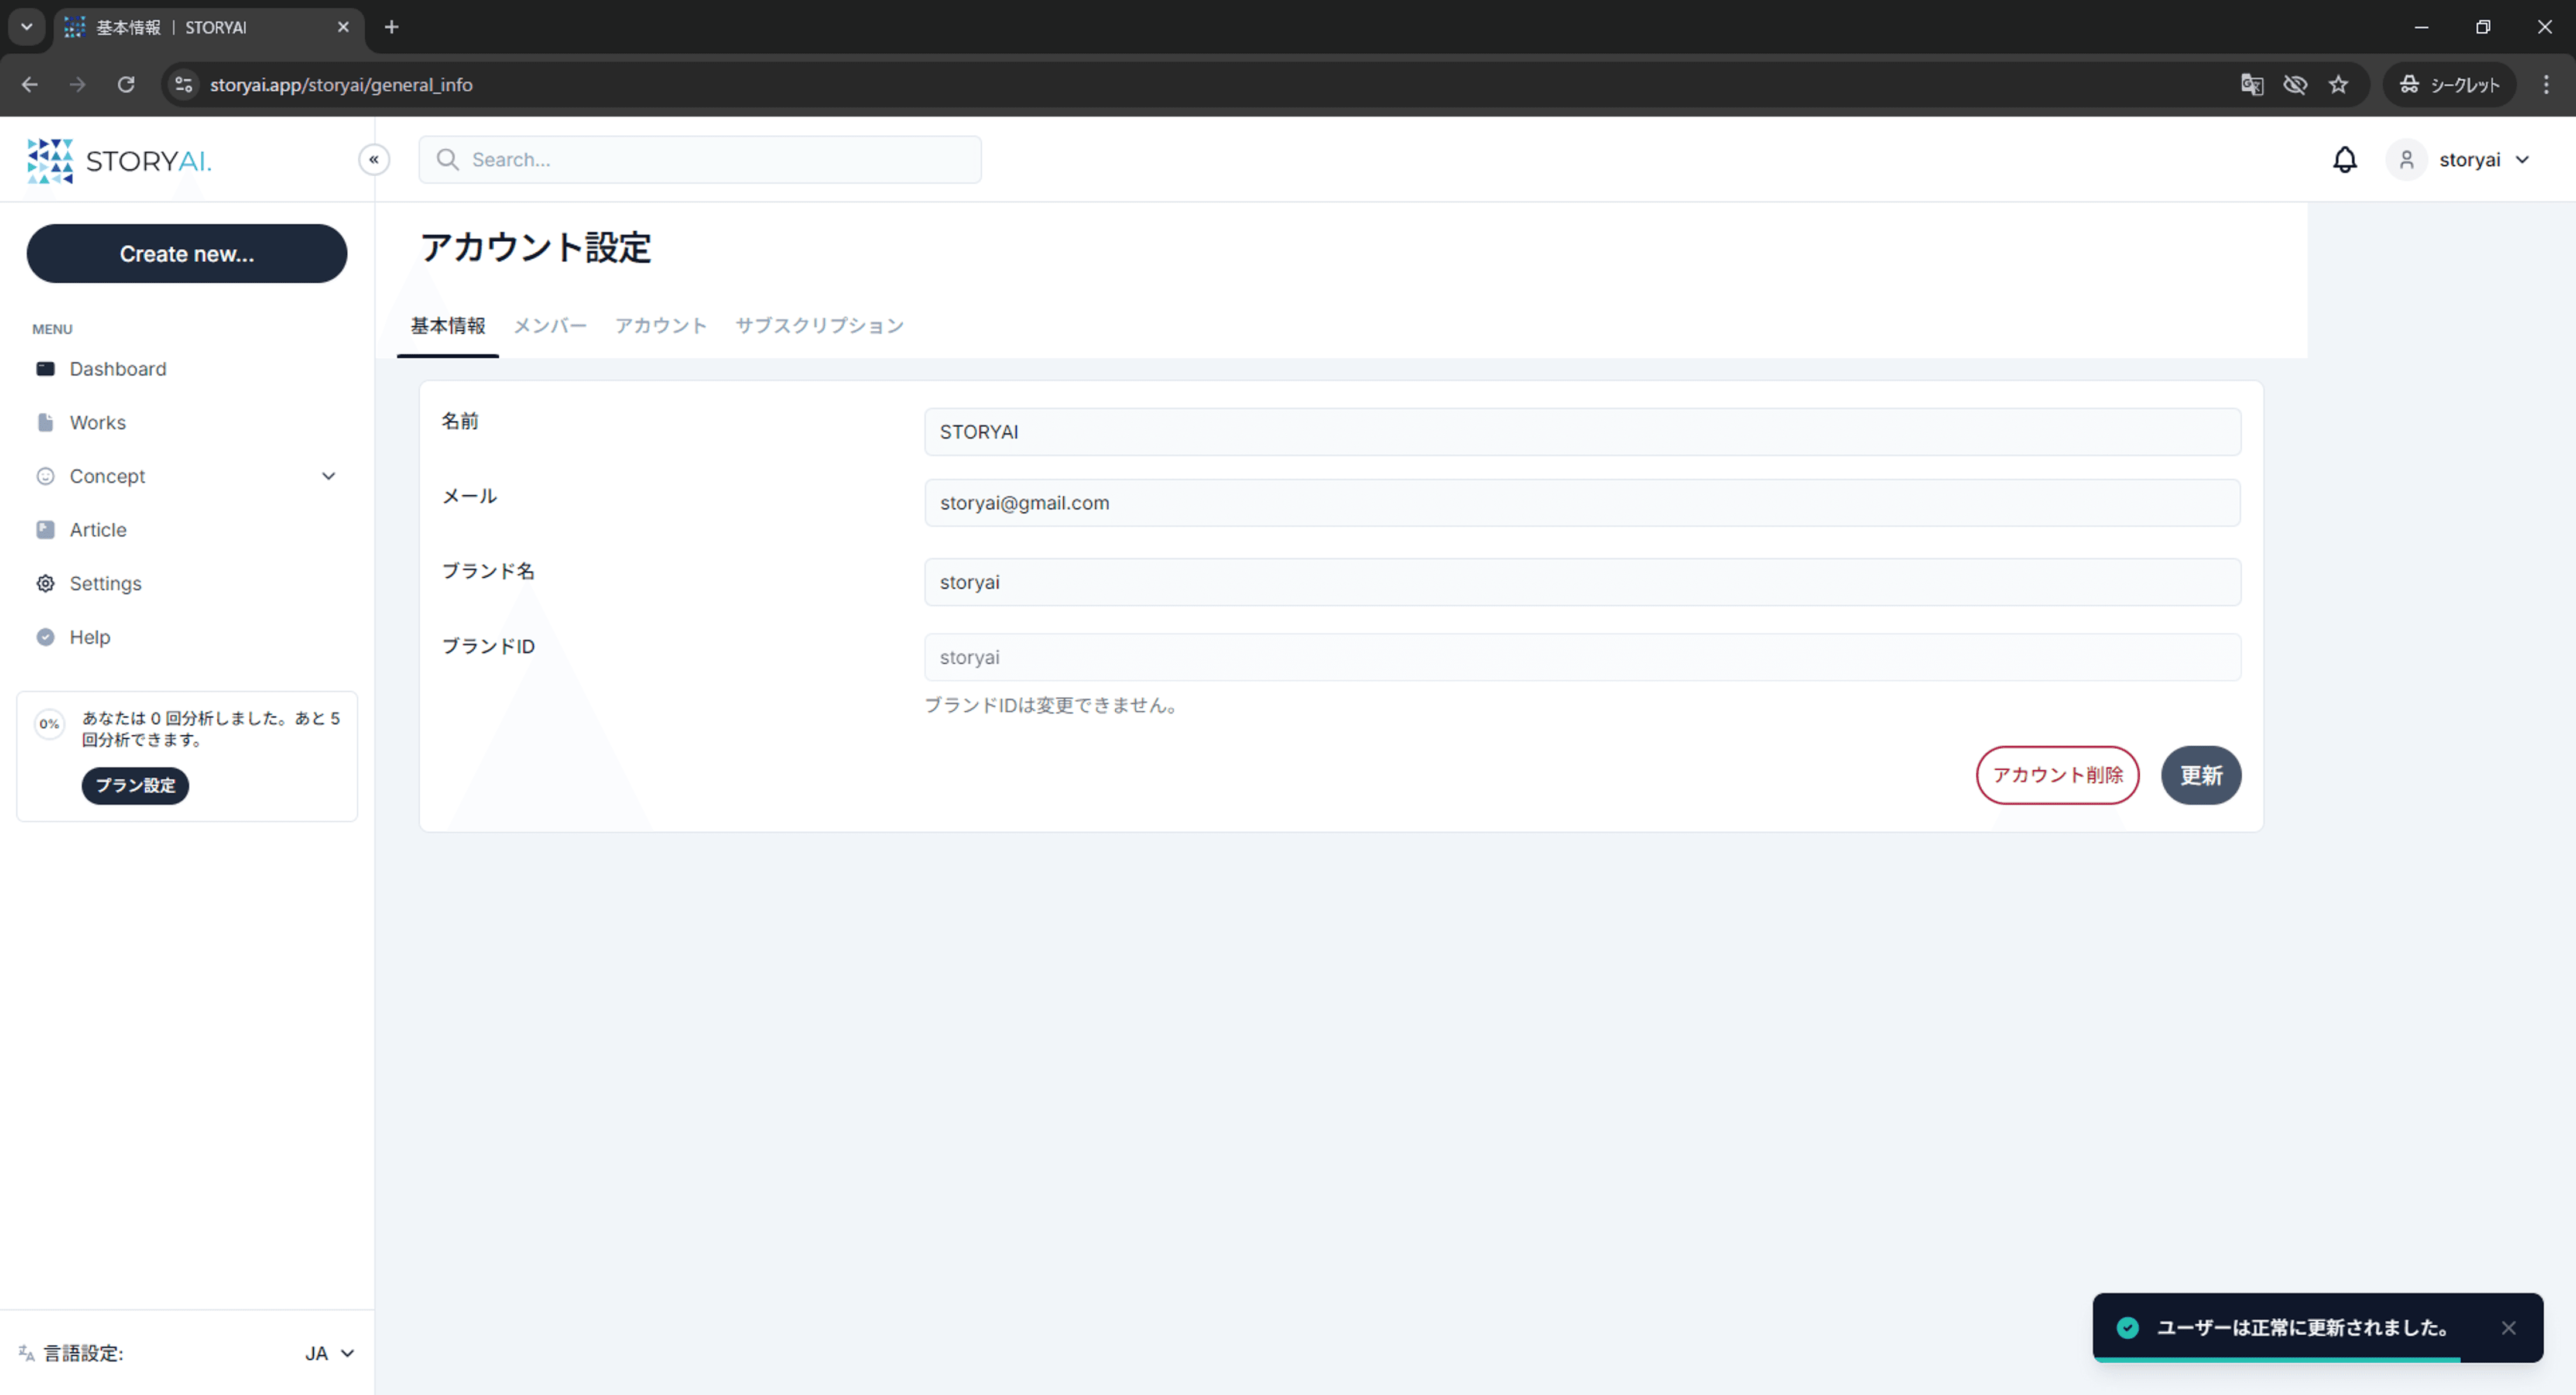Switch to the メンバー tab
Viewport: 2576px width, 1395px height.
coord(550,326)
